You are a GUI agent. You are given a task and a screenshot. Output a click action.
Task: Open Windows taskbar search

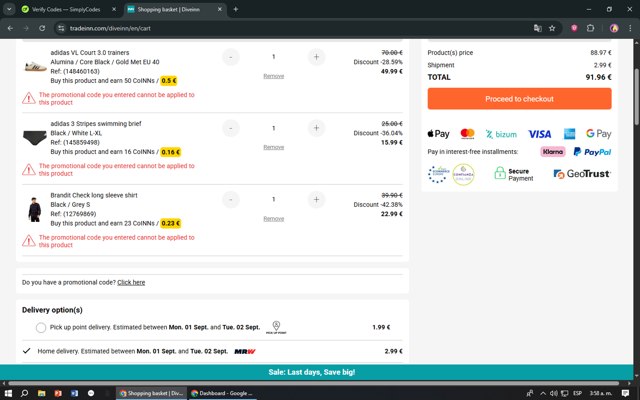pos(24,393)
